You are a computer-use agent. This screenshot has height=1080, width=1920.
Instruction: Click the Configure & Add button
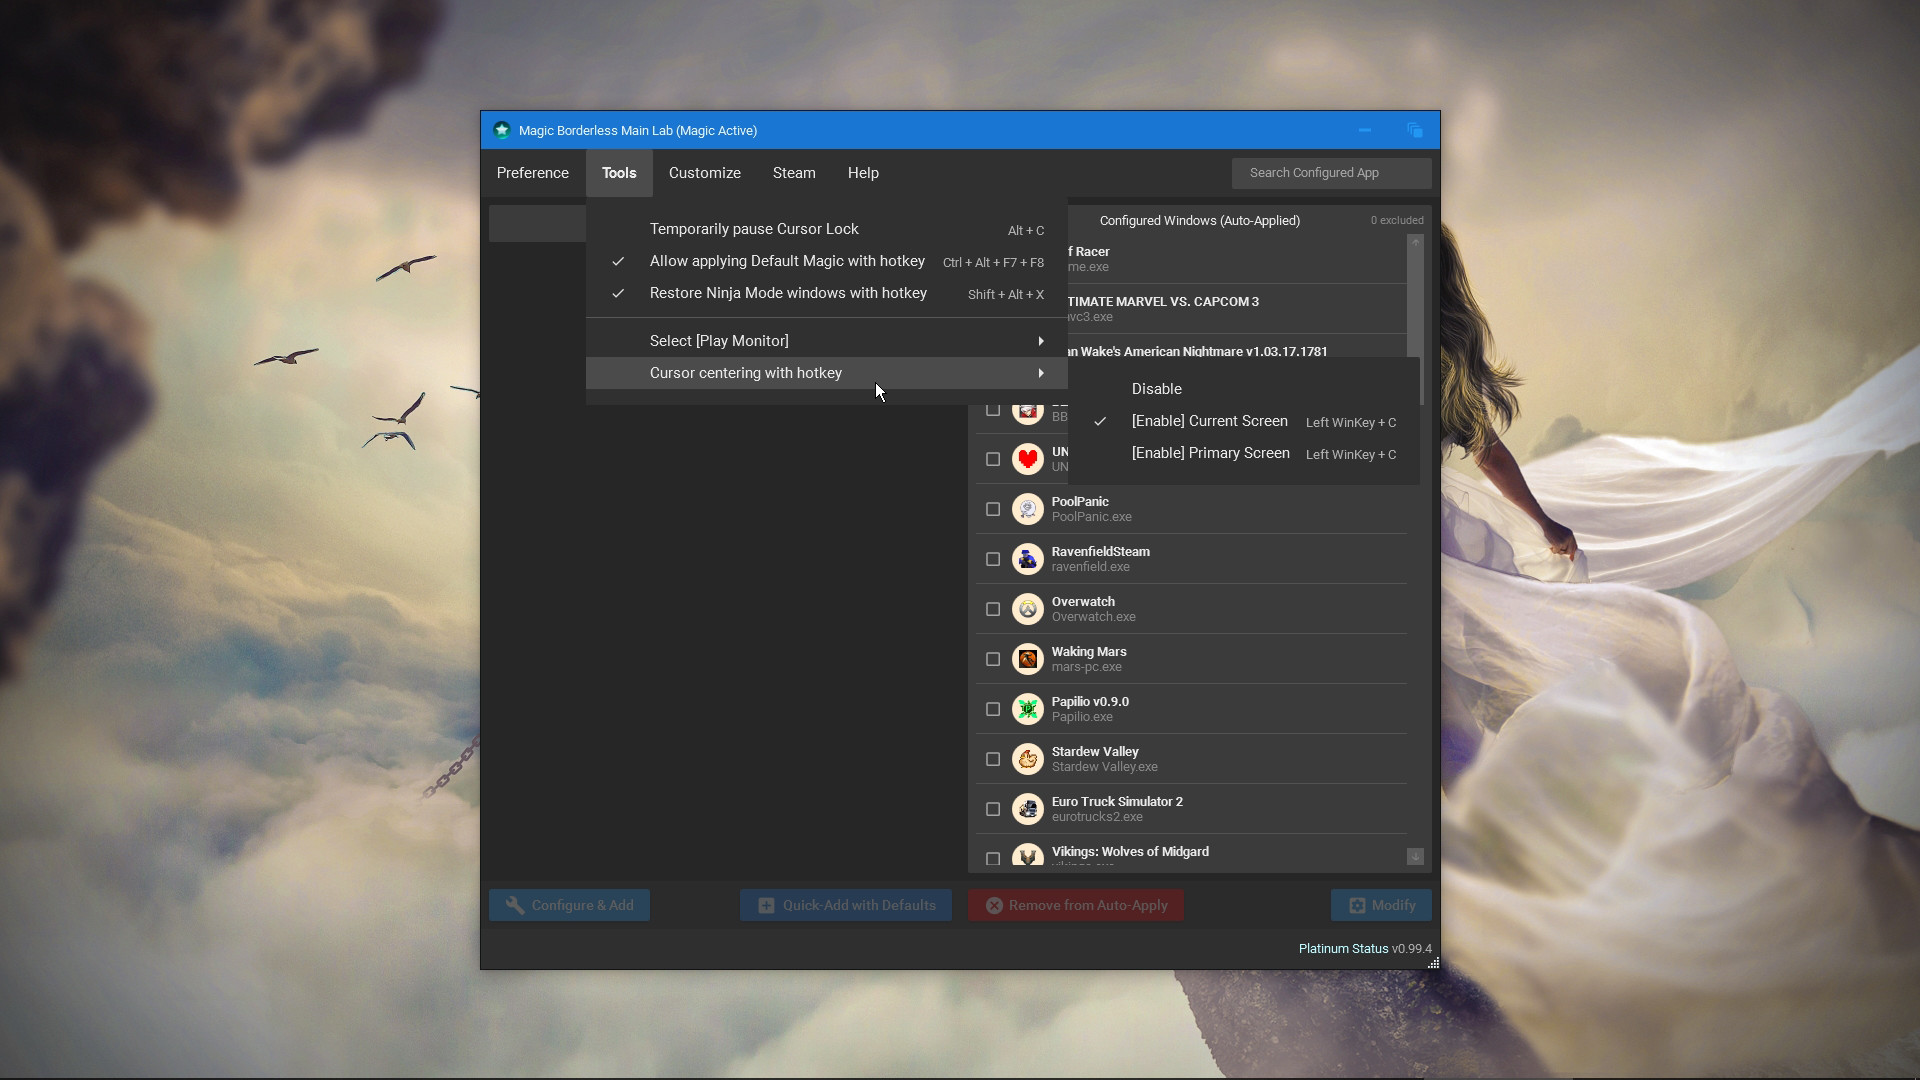tap(568, 905)
